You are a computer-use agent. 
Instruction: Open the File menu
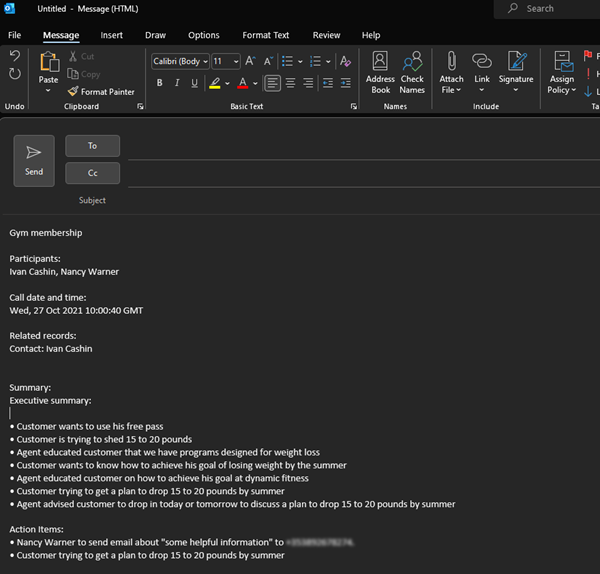pos(15,35)
